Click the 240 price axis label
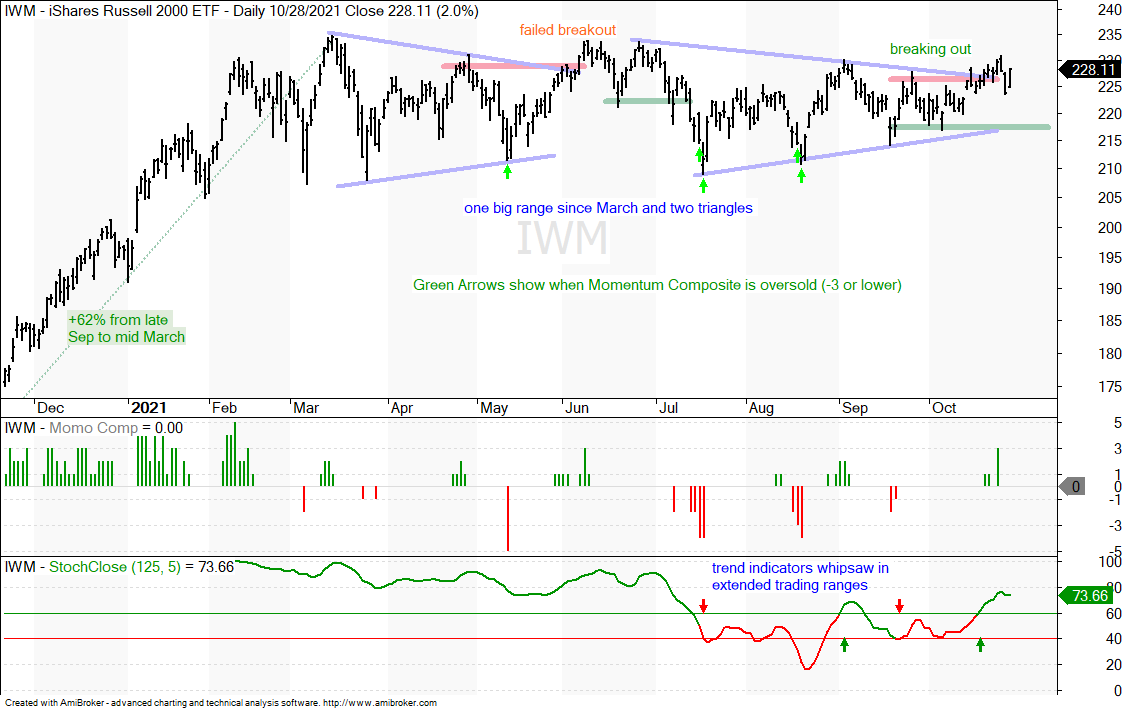 click(1109, 9)
